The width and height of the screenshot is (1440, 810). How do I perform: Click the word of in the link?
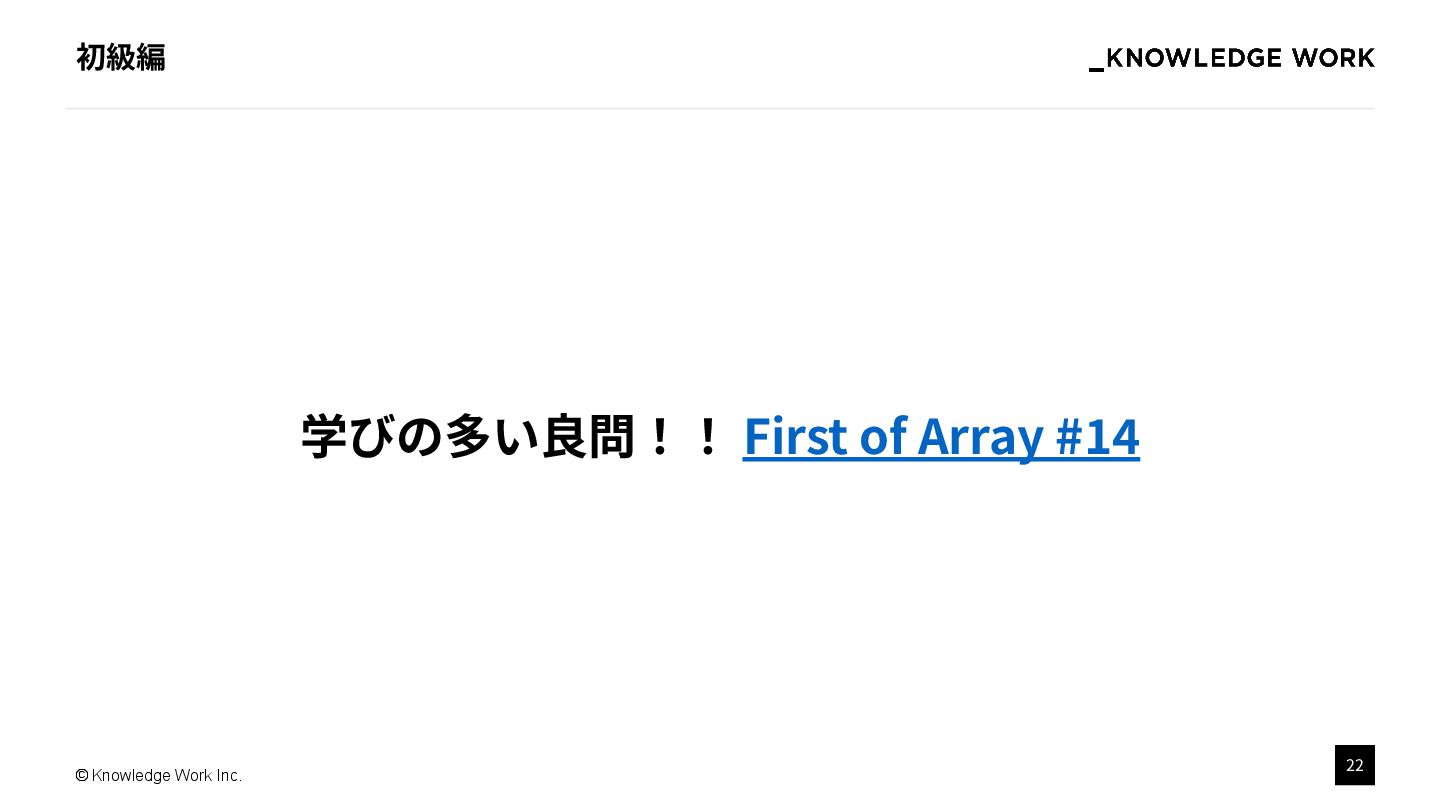point(881,436)
